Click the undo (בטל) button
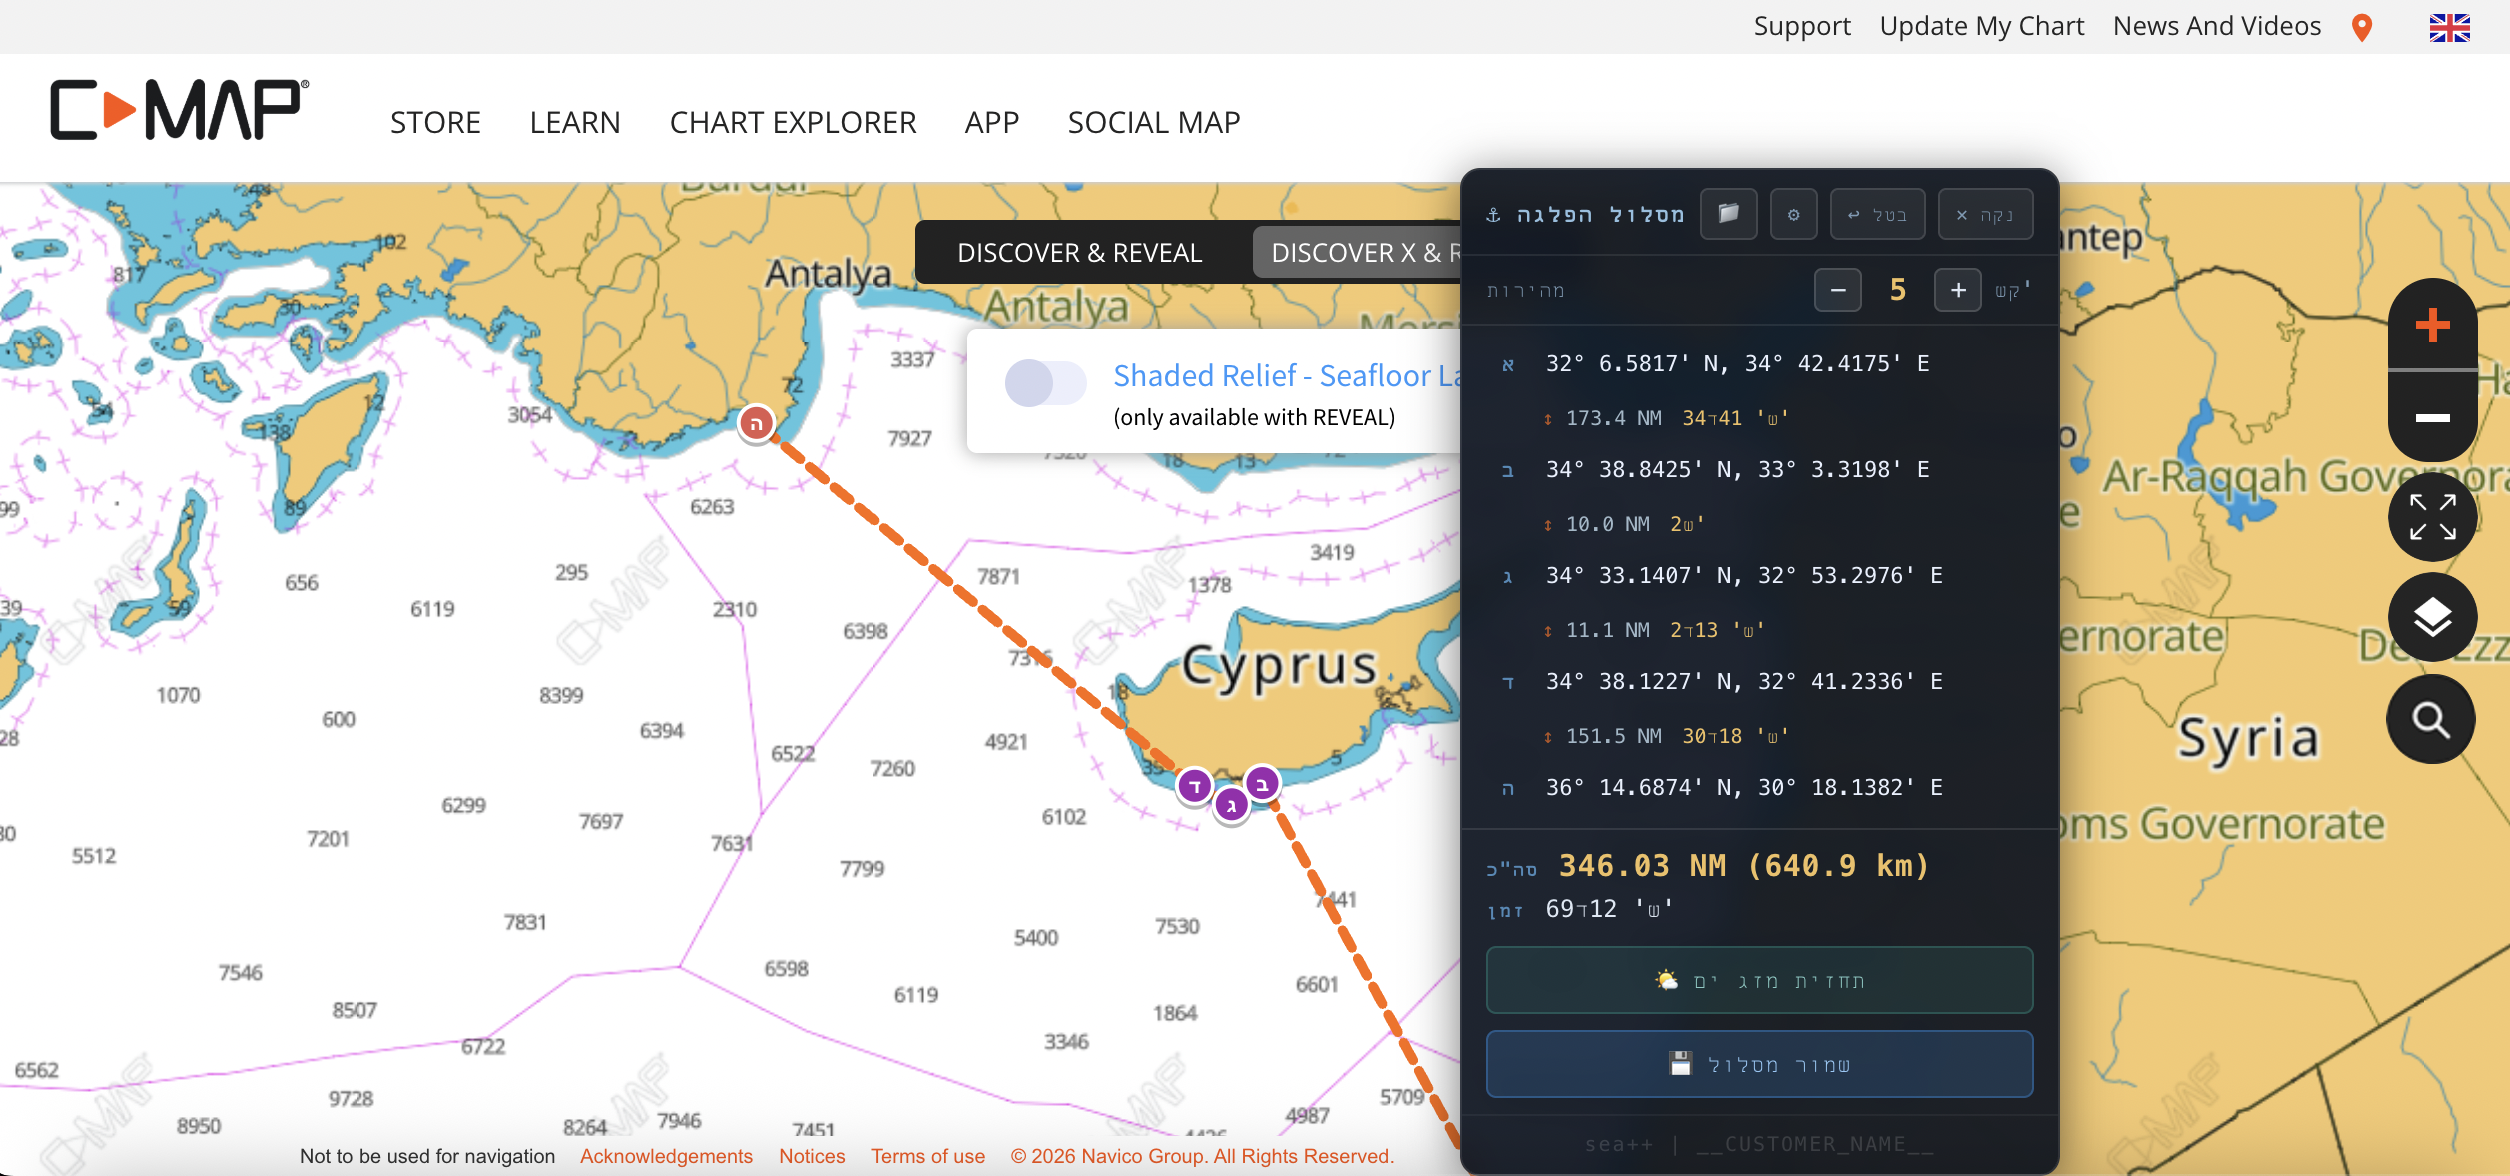The height and width of the screenshot is (1176, 2510). tap(1877, 214)
